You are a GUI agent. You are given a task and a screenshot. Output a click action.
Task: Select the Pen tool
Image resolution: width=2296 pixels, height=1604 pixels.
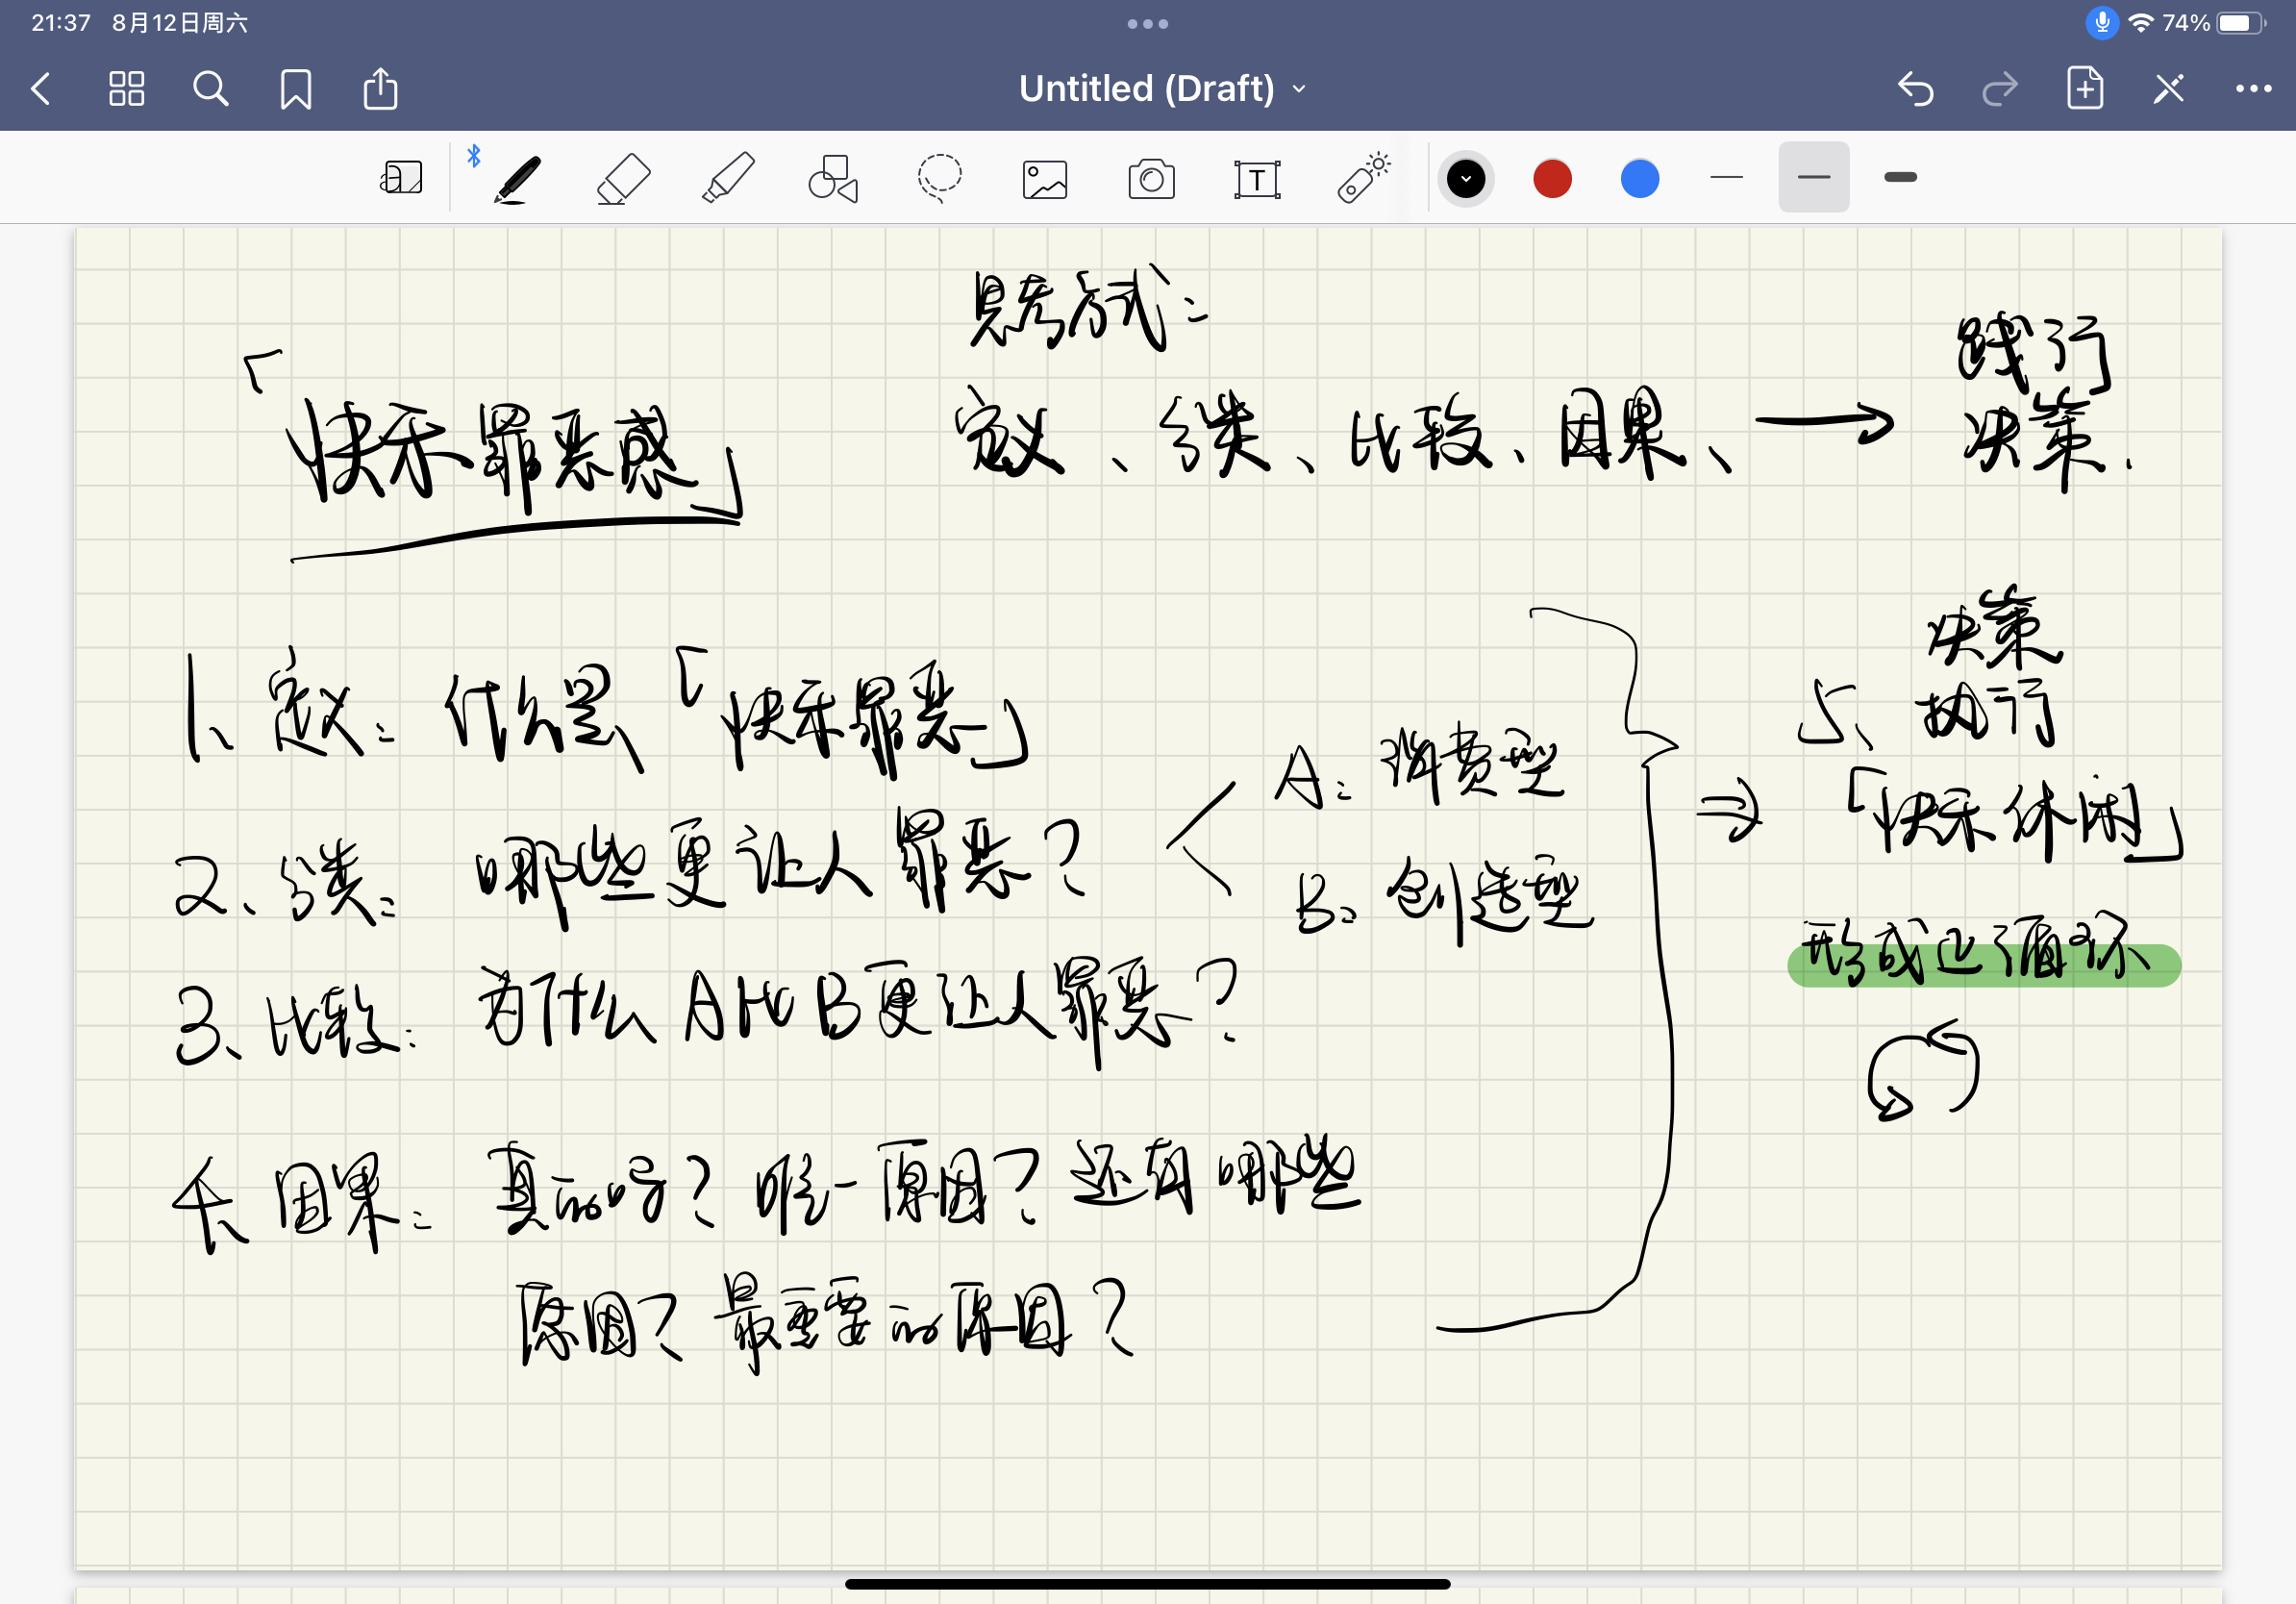coord(518,179)
